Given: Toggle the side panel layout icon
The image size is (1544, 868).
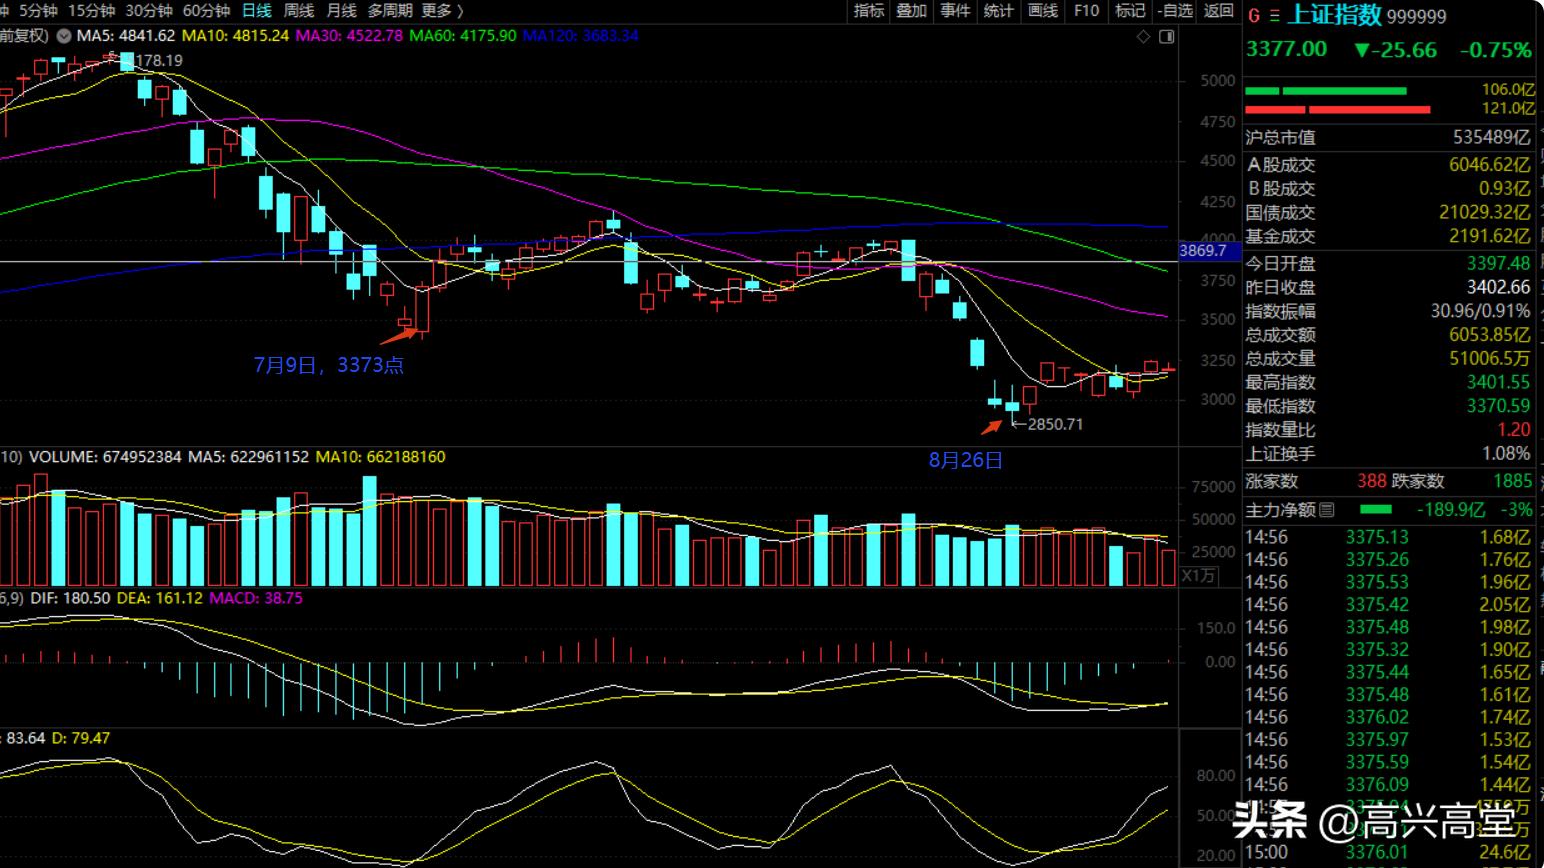Looking at the screenshot, I should 1166,37.
